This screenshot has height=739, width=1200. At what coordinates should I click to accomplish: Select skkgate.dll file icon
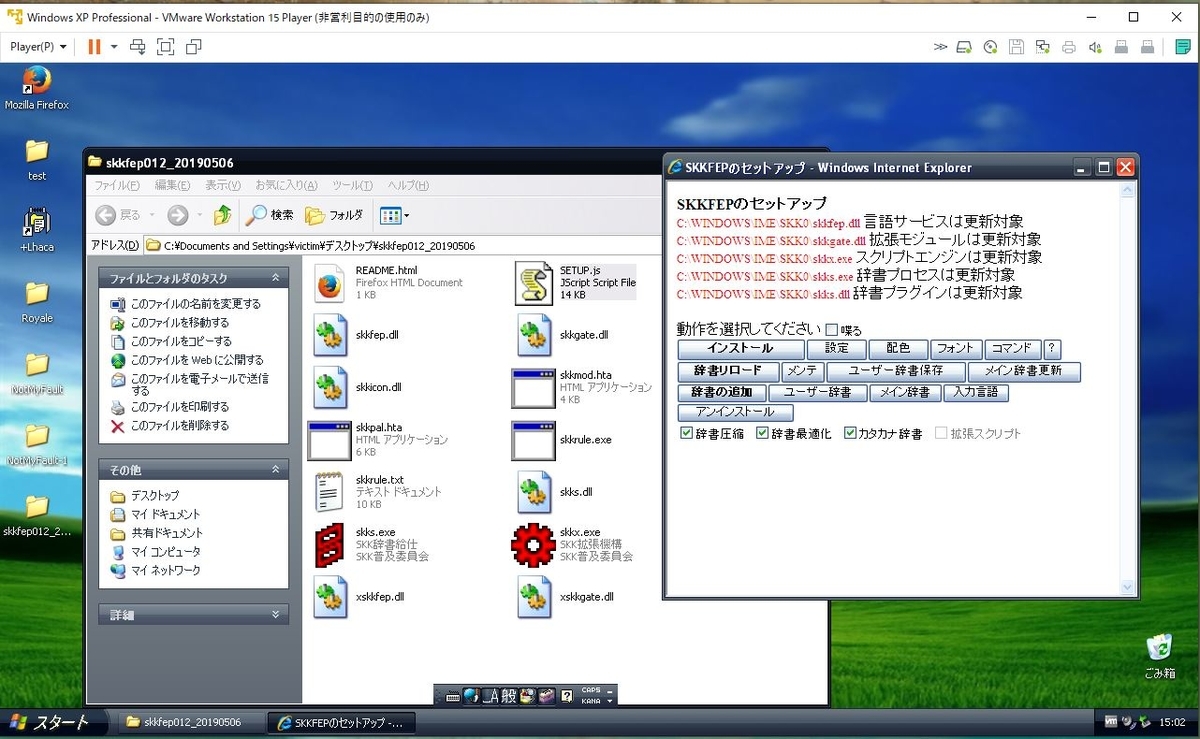pos(534,335)
